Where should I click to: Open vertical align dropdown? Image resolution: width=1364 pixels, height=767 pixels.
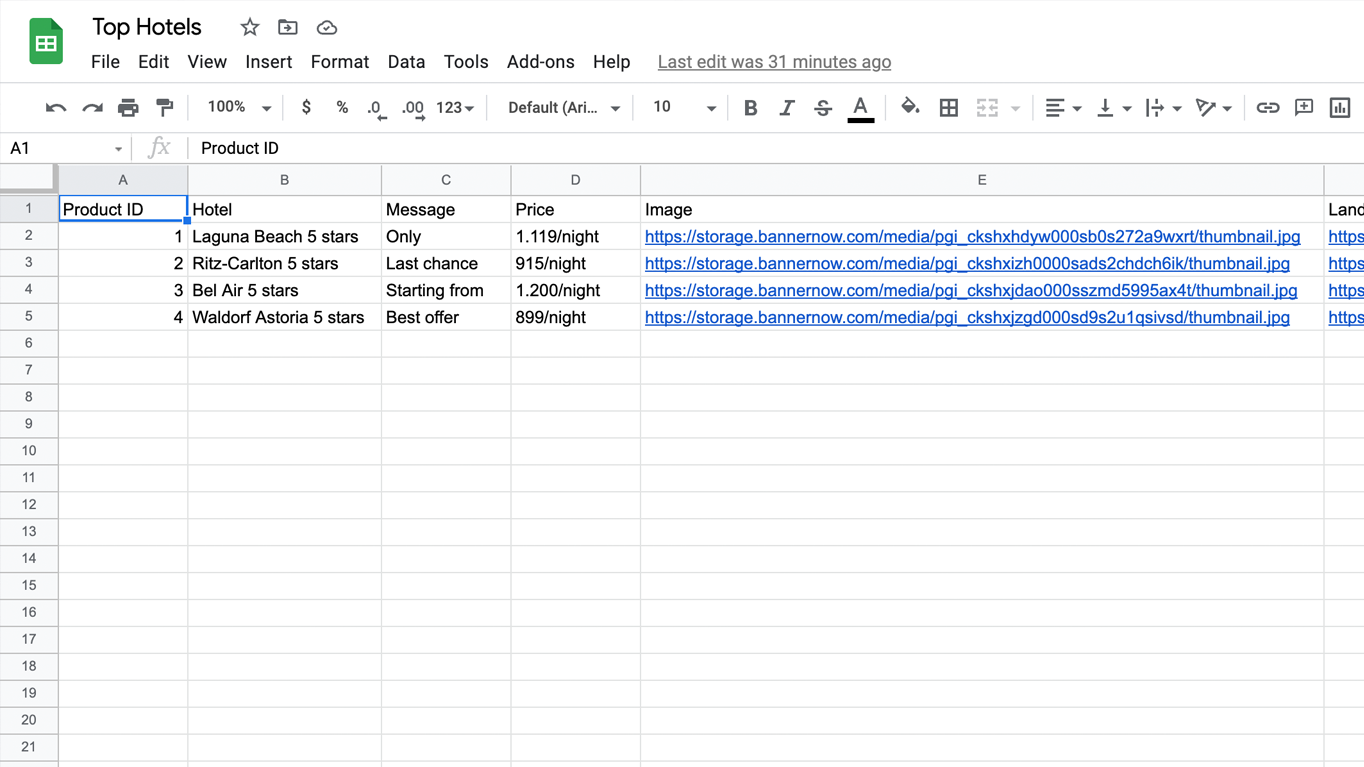[1113, 108]
